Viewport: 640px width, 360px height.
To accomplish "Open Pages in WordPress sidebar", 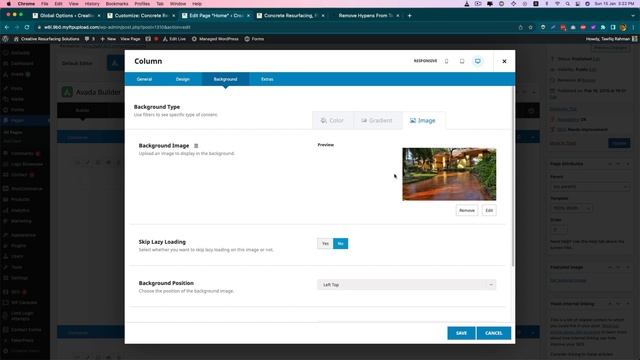I will click(x=24, y=120).
